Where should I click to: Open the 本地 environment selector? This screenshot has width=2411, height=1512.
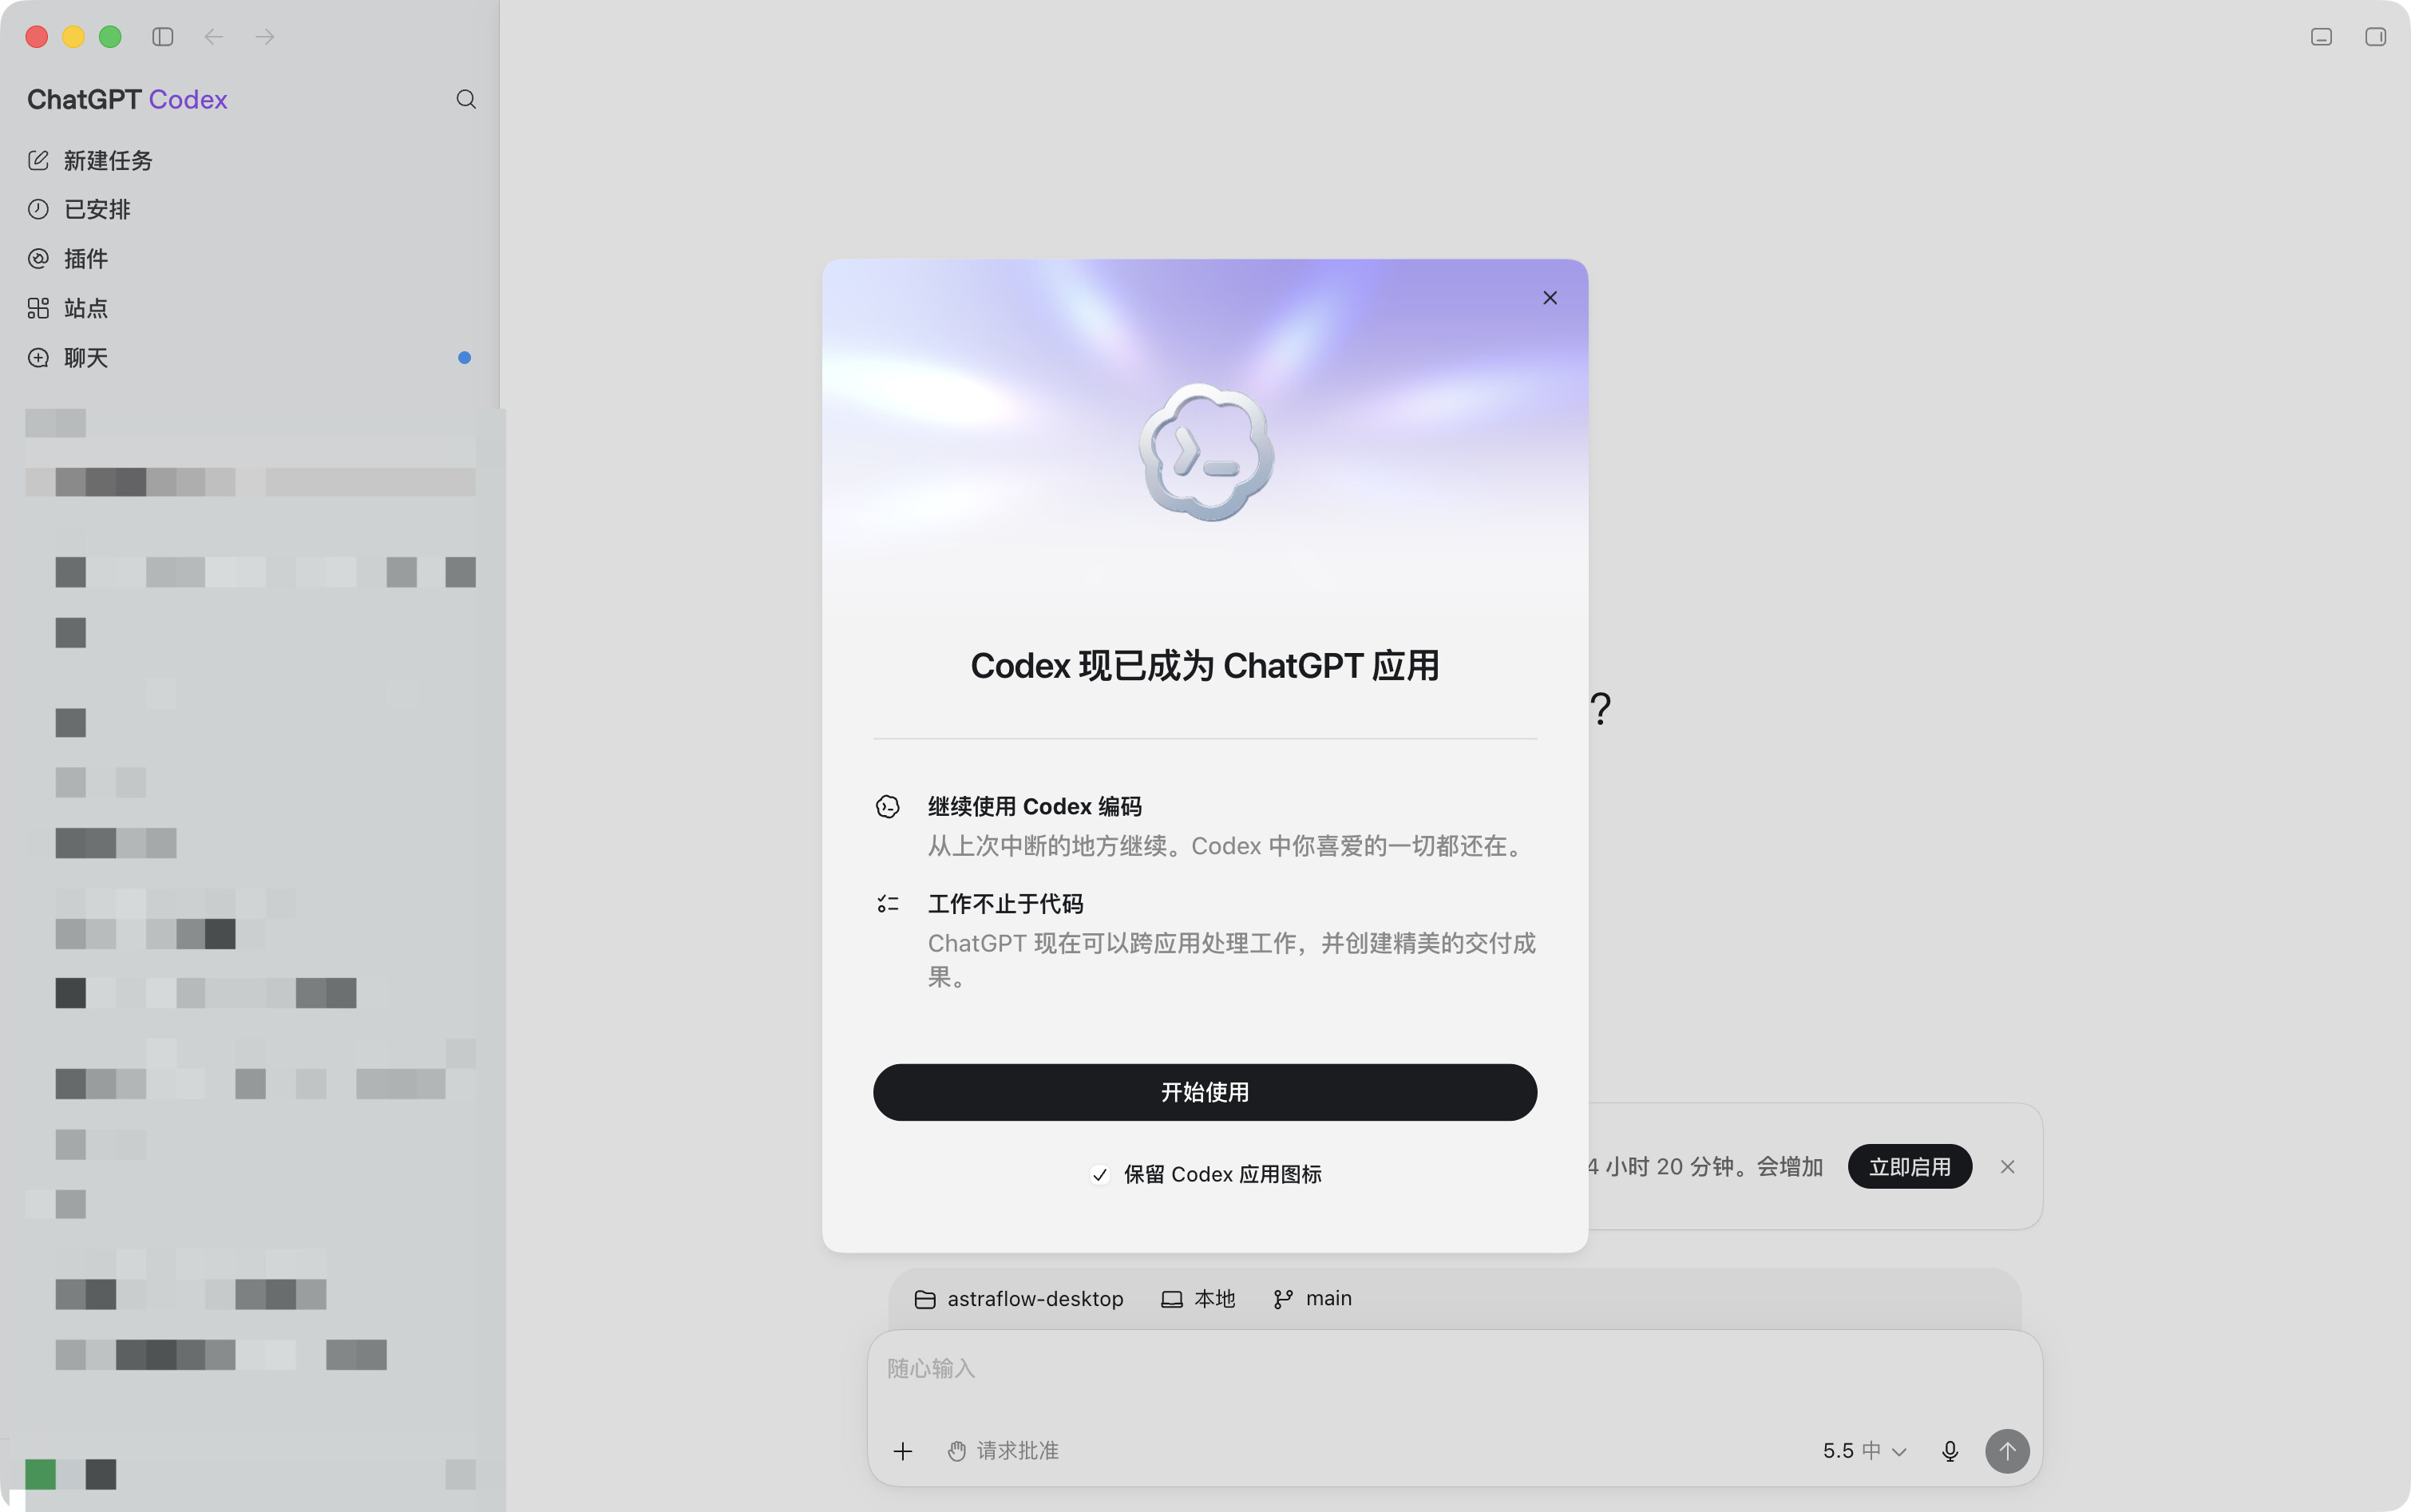point(1198,1299)
